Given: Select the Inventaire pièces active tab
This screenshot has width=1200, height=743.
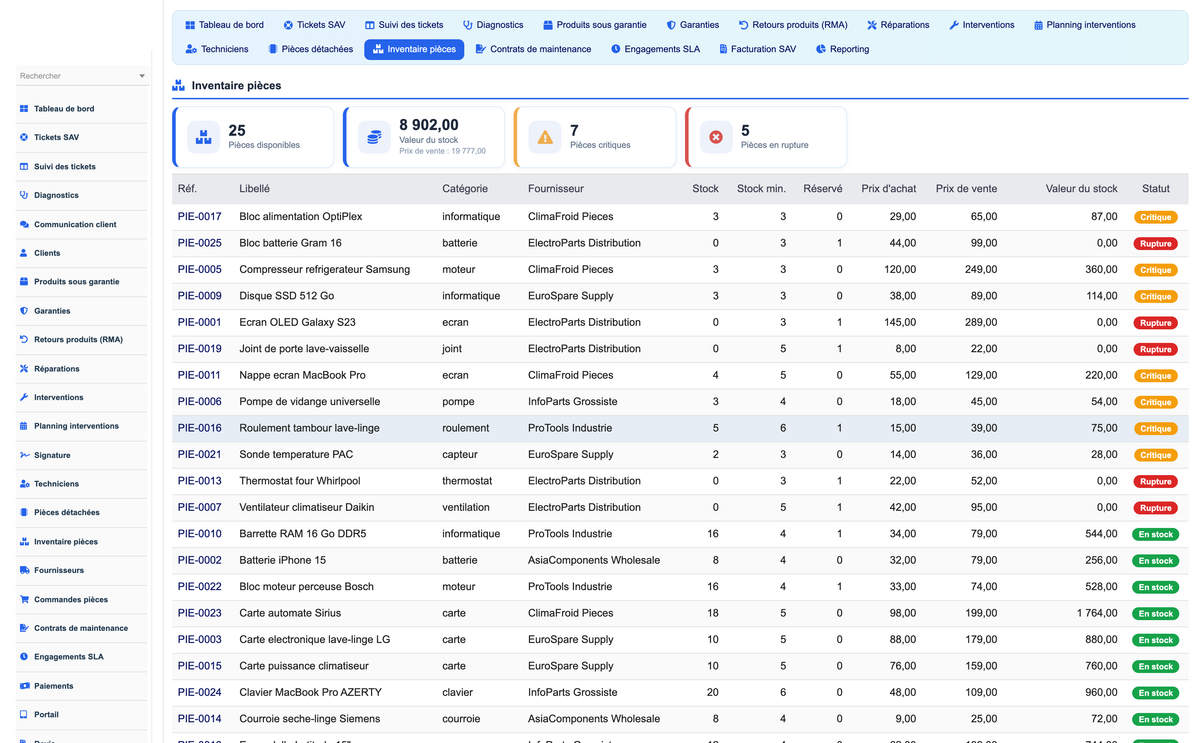Looking at the screenshot, I should pyautogui.click(x=414, y=49).
